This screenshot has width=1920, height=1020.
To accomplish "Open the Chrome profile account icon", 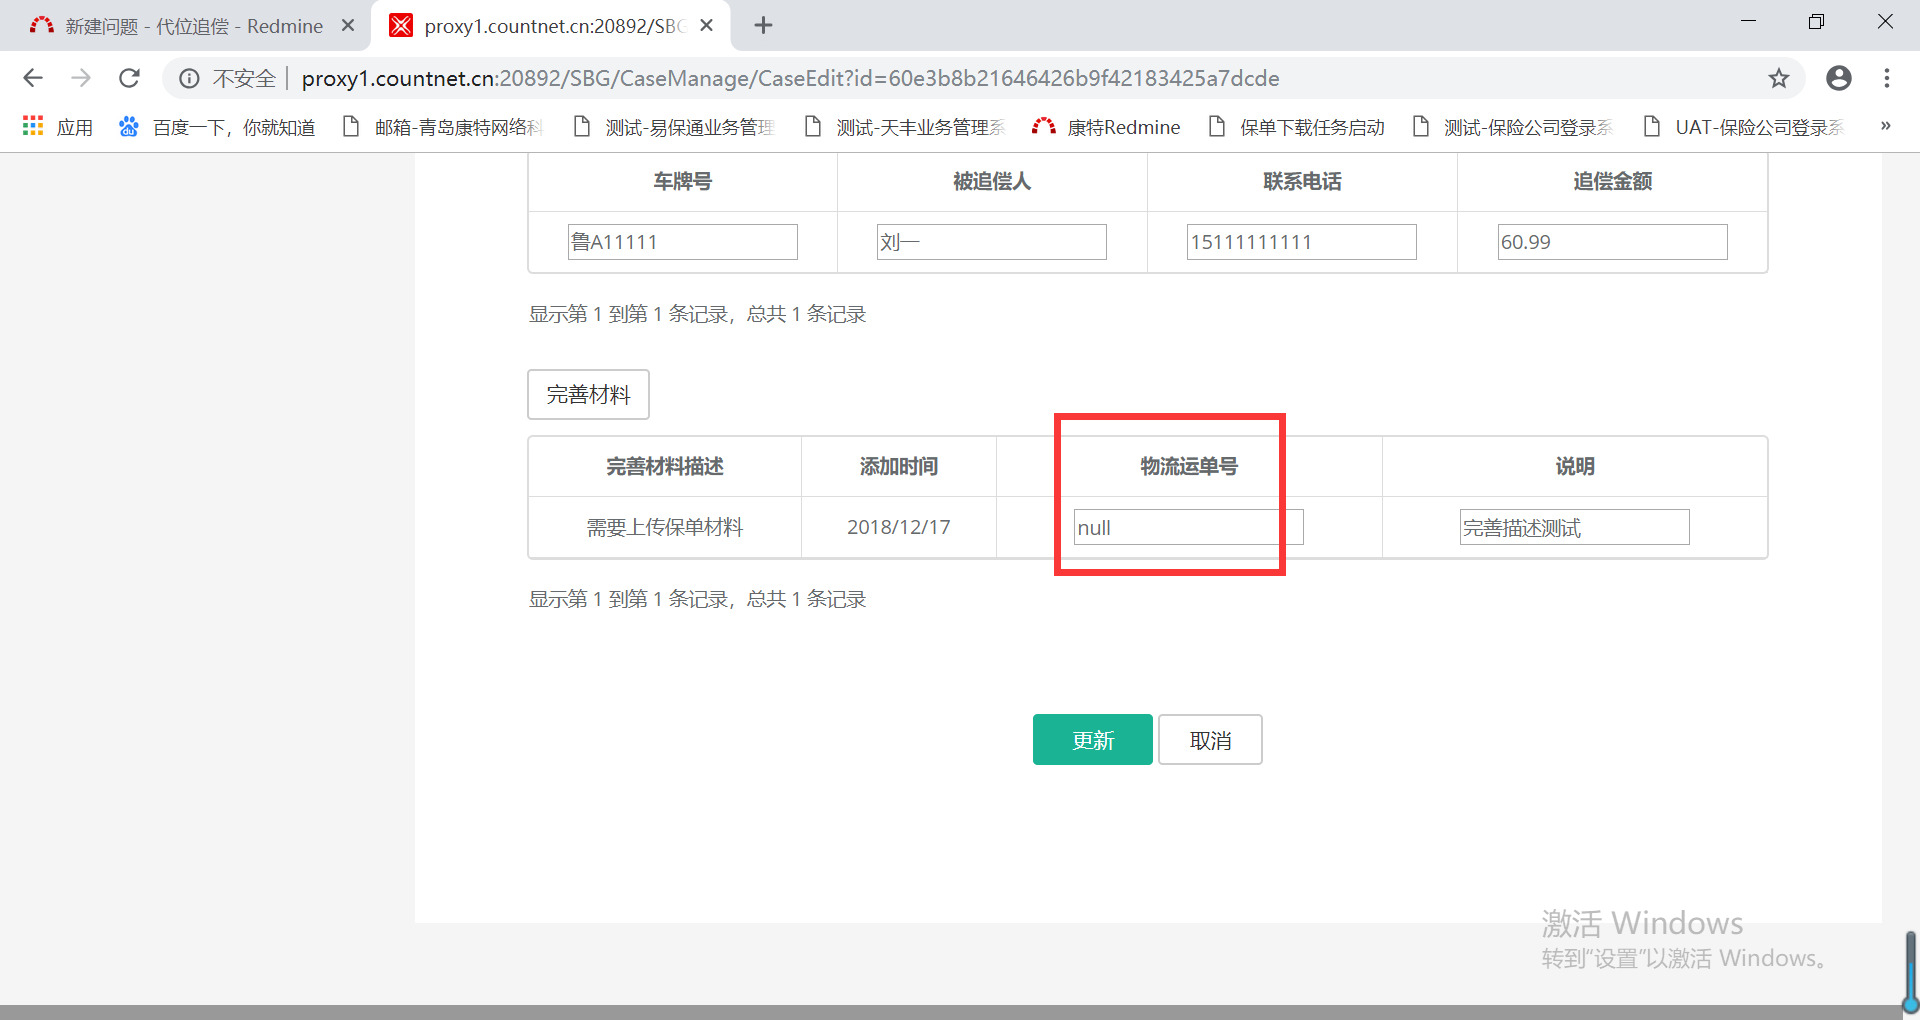I will [1839, 78].
